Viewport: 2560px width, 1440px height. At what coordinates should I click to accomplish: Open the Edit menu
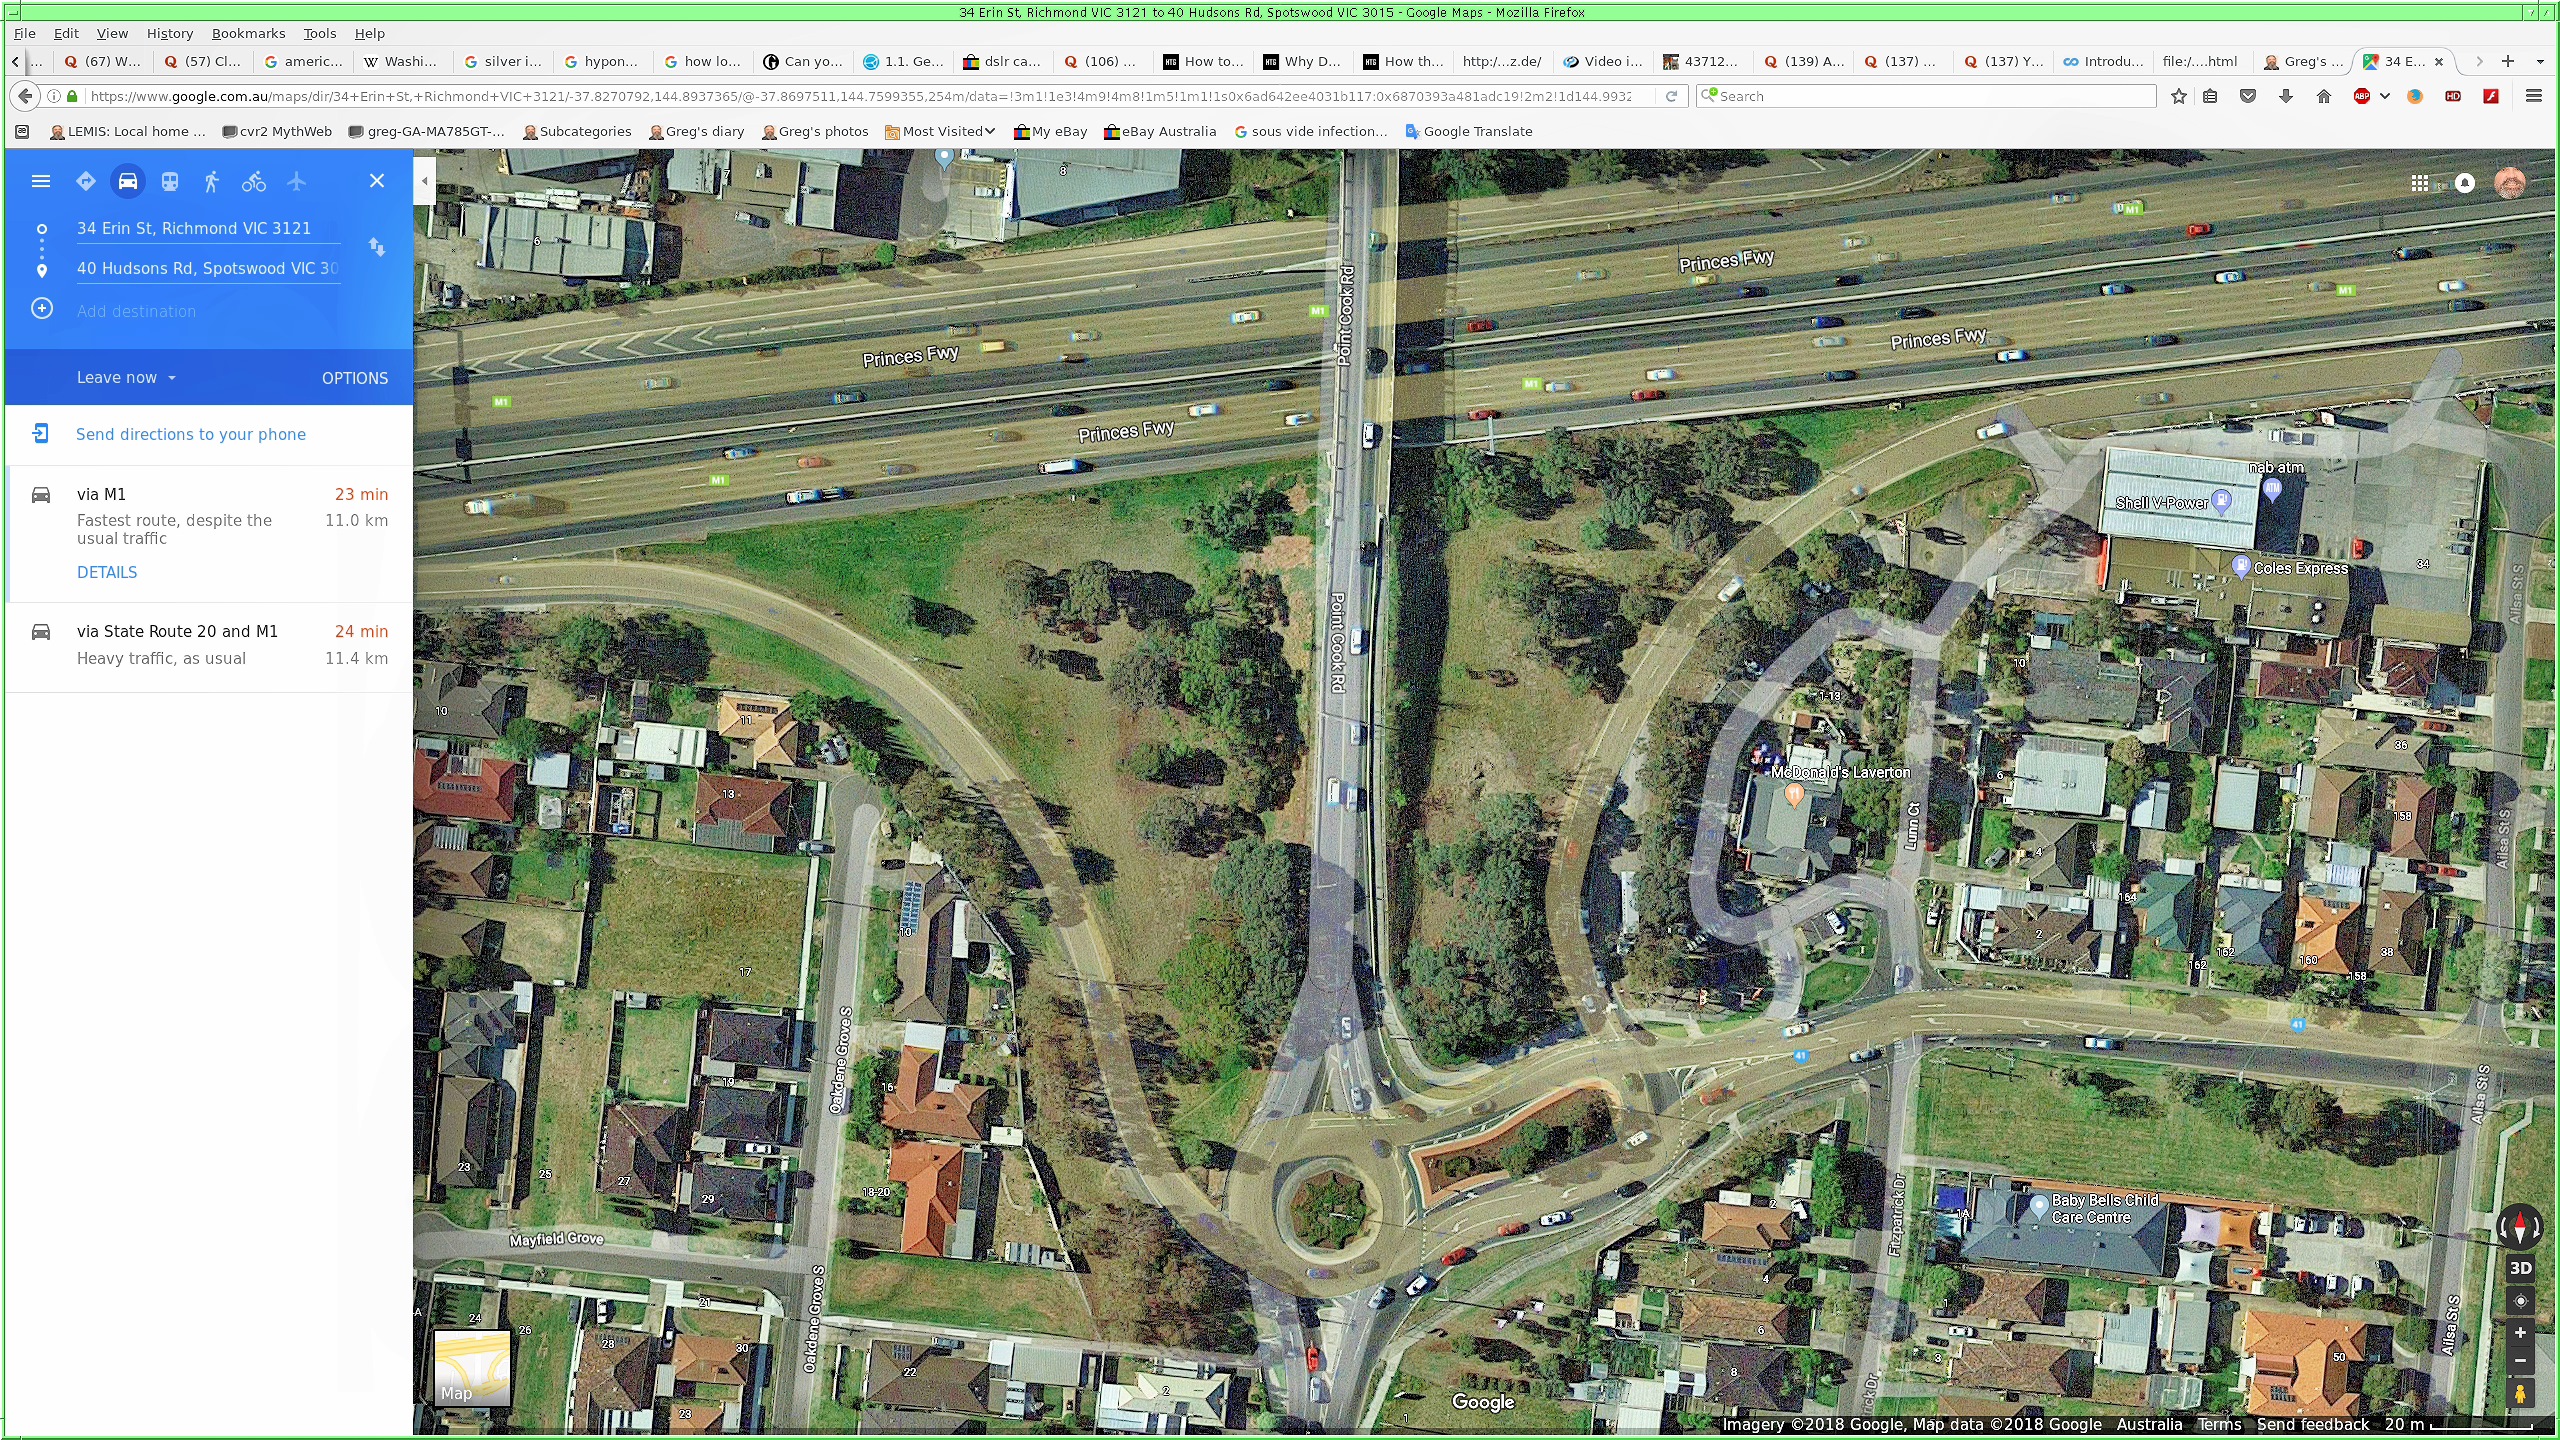(x=66, y=33)
